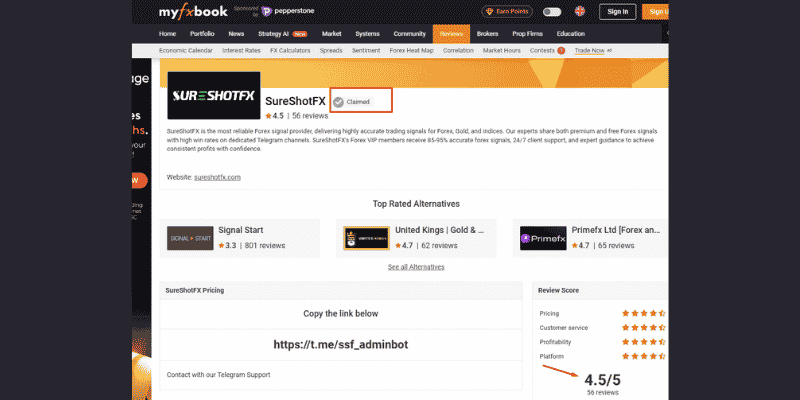Click the Earn Points button
Viewport: 800px width, 400px height.
coord(507,12)
